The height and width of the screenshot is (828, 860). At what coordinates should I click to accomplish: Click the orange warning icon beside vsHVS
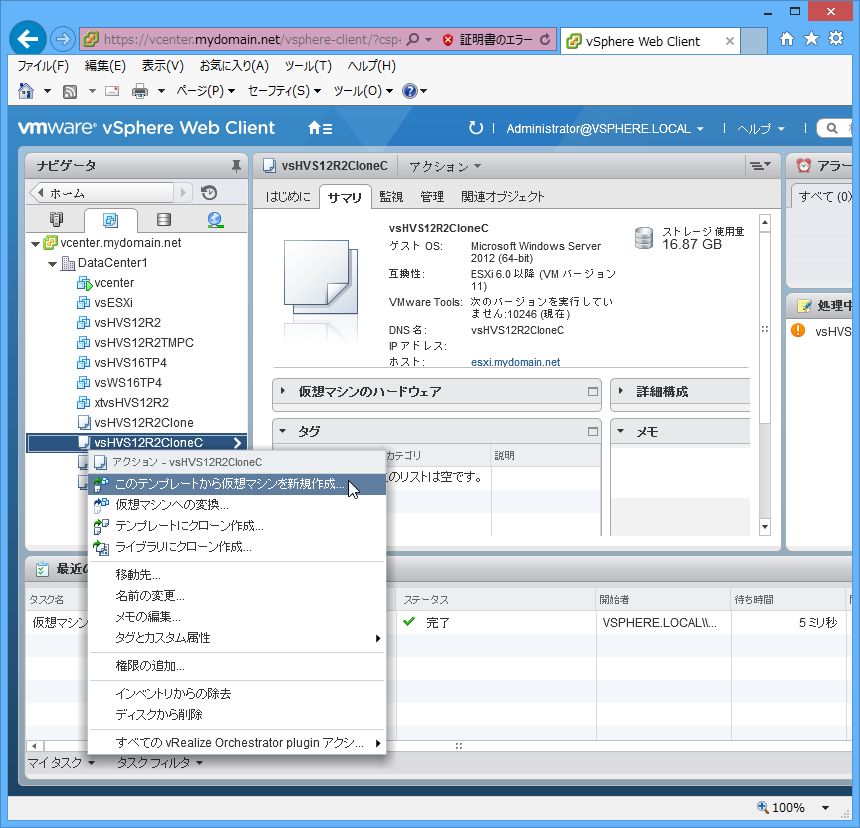pyautogui.click(x=798, y=330)
